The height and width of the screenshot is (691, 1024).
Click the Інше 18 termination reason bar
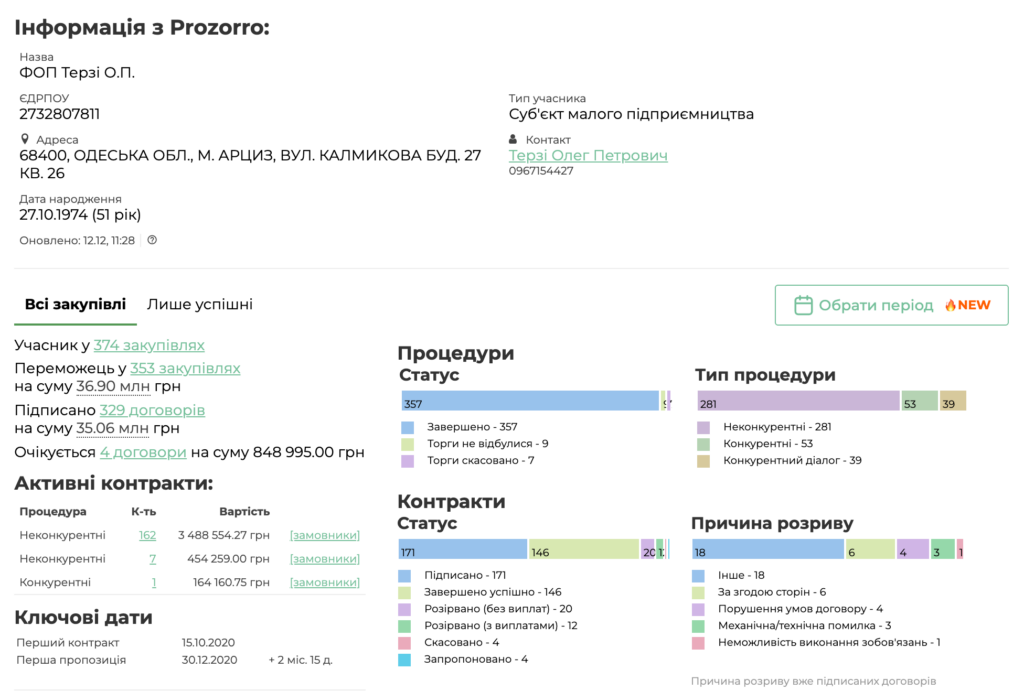click(x=768, y=550)
